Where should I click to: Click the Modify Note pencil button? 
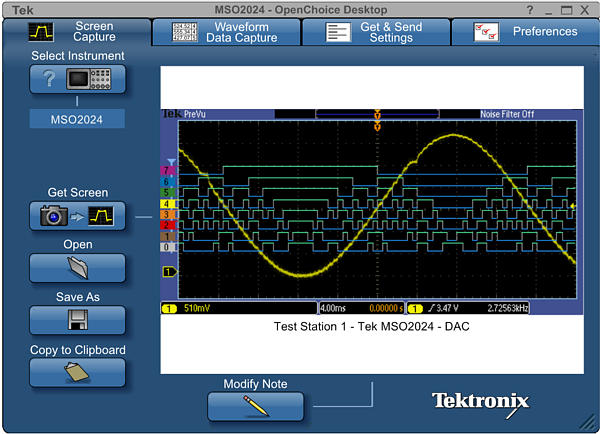coord(255,406)
